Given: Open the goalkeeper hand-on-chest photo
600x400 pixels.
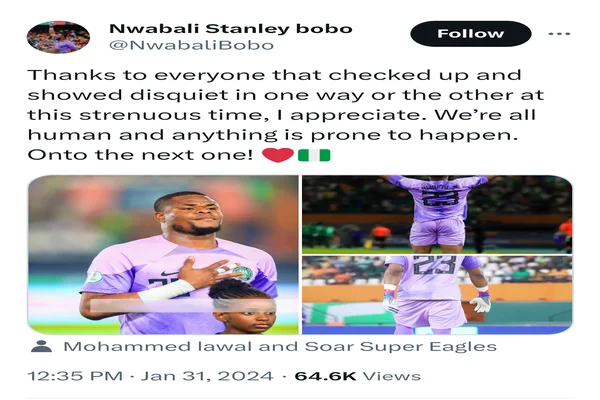Looking at the screenshot, I should coord(163,255).
